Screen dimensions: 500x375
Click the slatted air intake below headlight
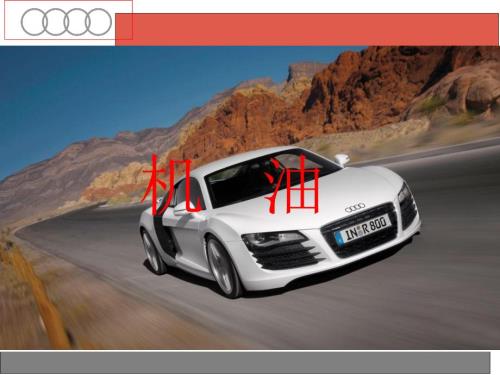pyautogui.click(x=287, y=256)
